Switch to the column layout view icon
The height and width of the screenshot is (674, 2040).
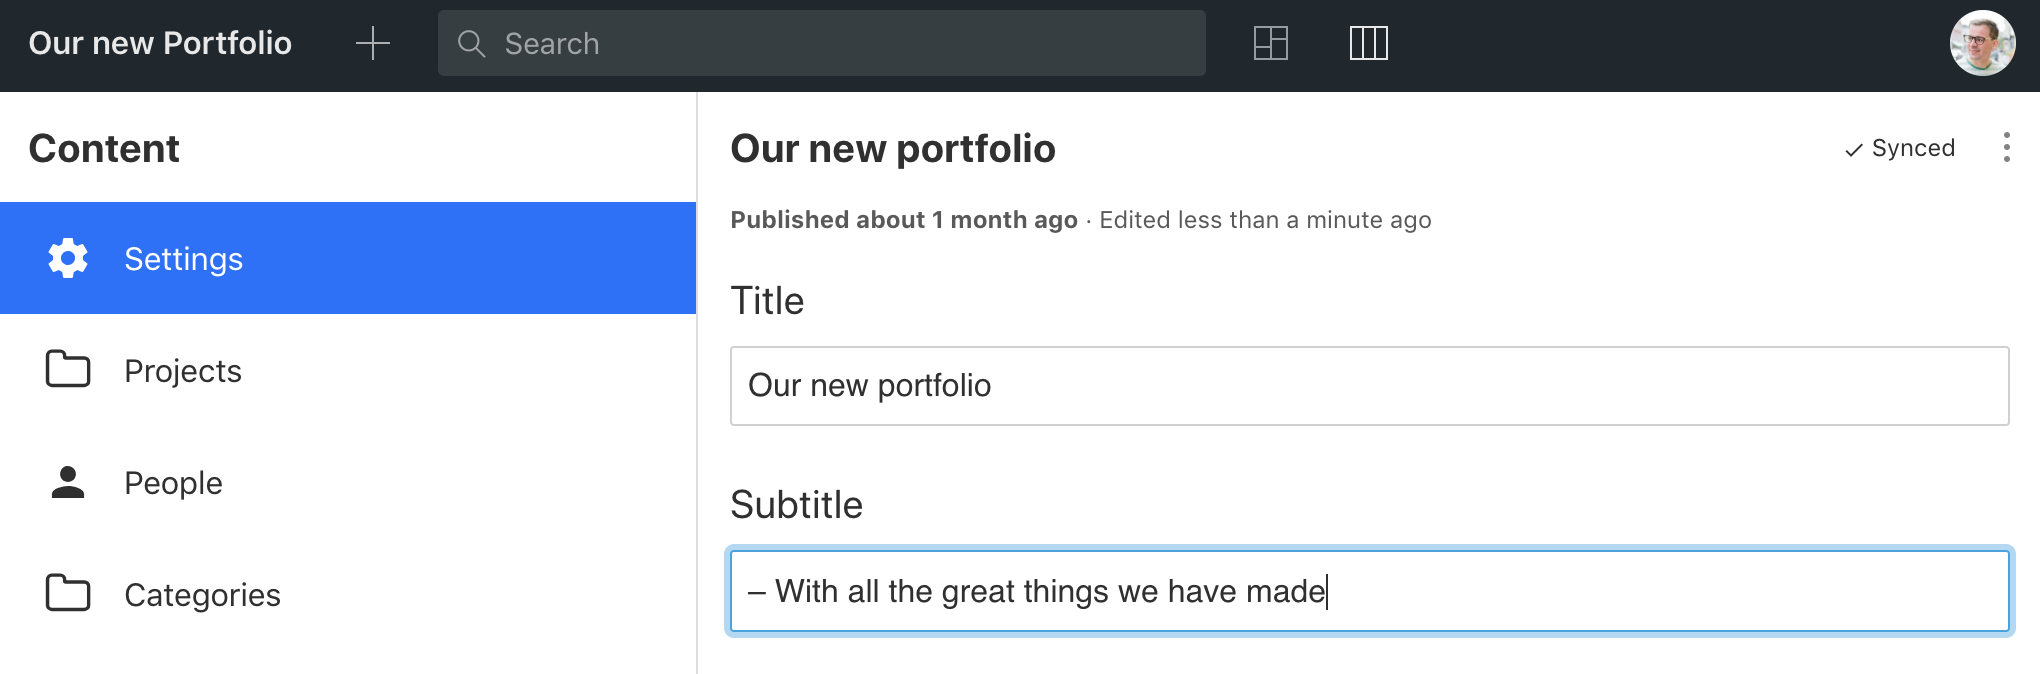tap(1369, 43)
